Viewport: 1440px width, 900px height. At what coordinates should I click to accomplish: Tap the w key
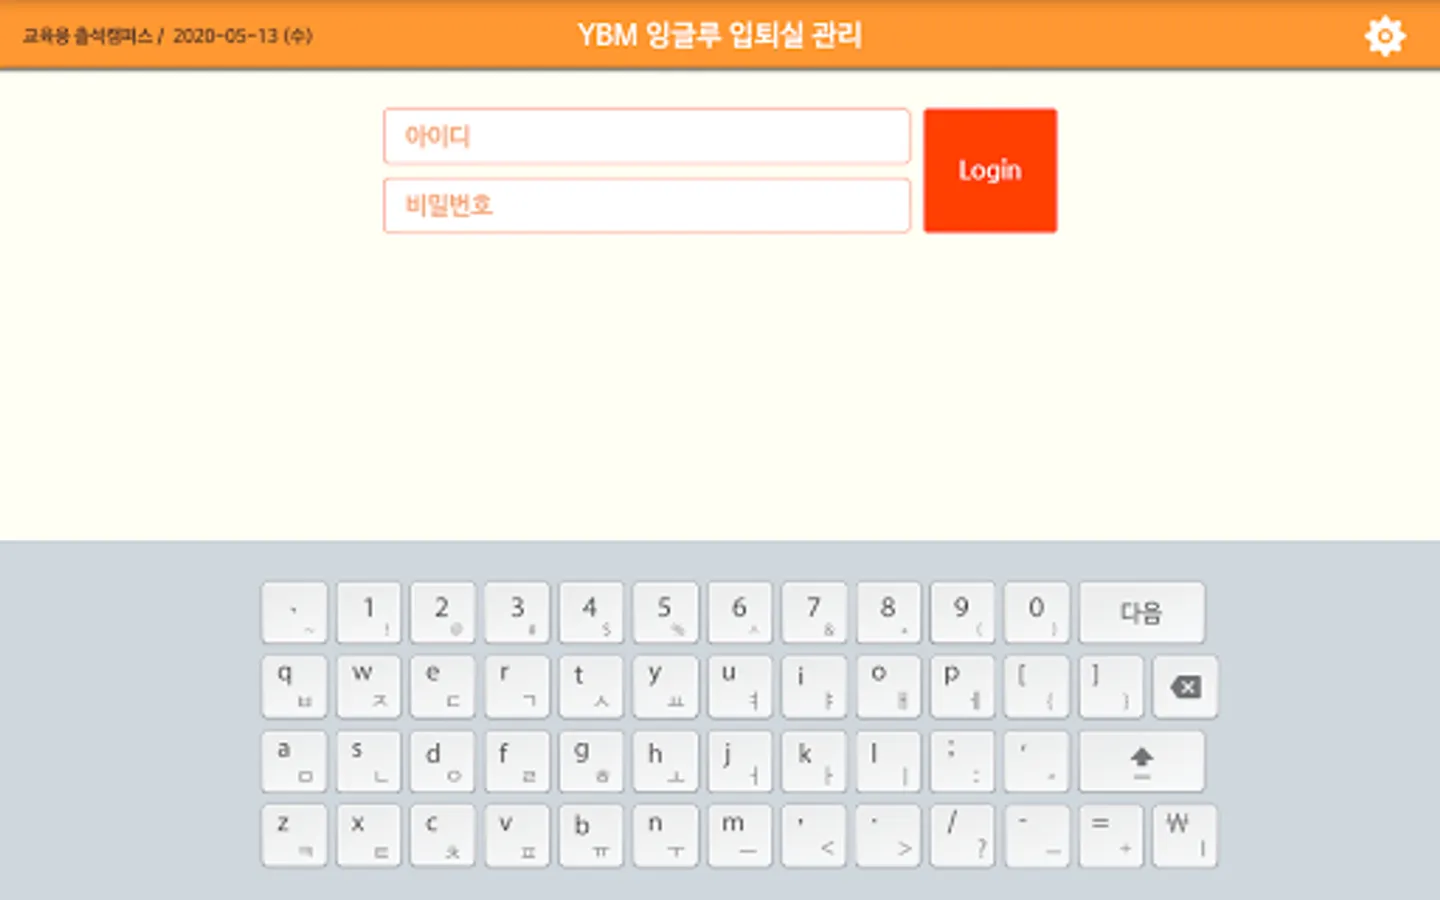(x=369, y=687)
